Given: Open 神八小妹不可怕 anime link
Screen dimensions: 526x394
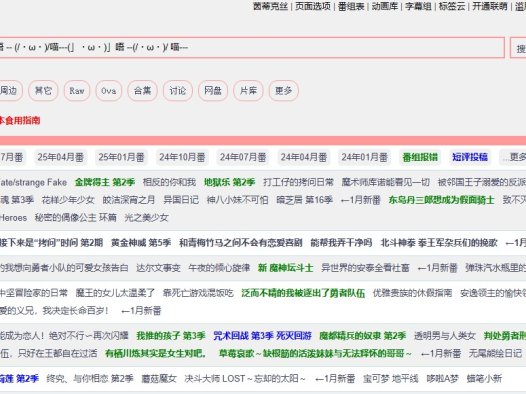Looking at the screenshot, I should coord(238,200).
